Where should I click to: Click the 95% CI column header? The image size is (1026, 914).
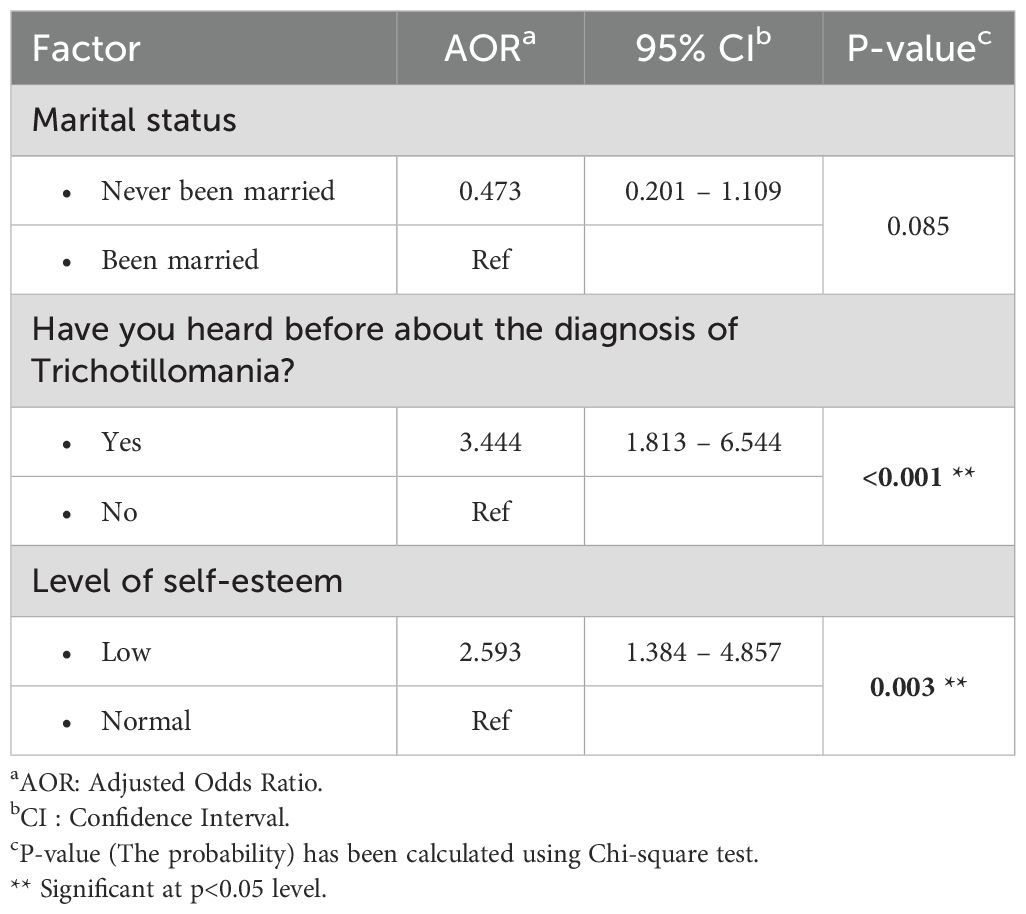click(703, 49)
